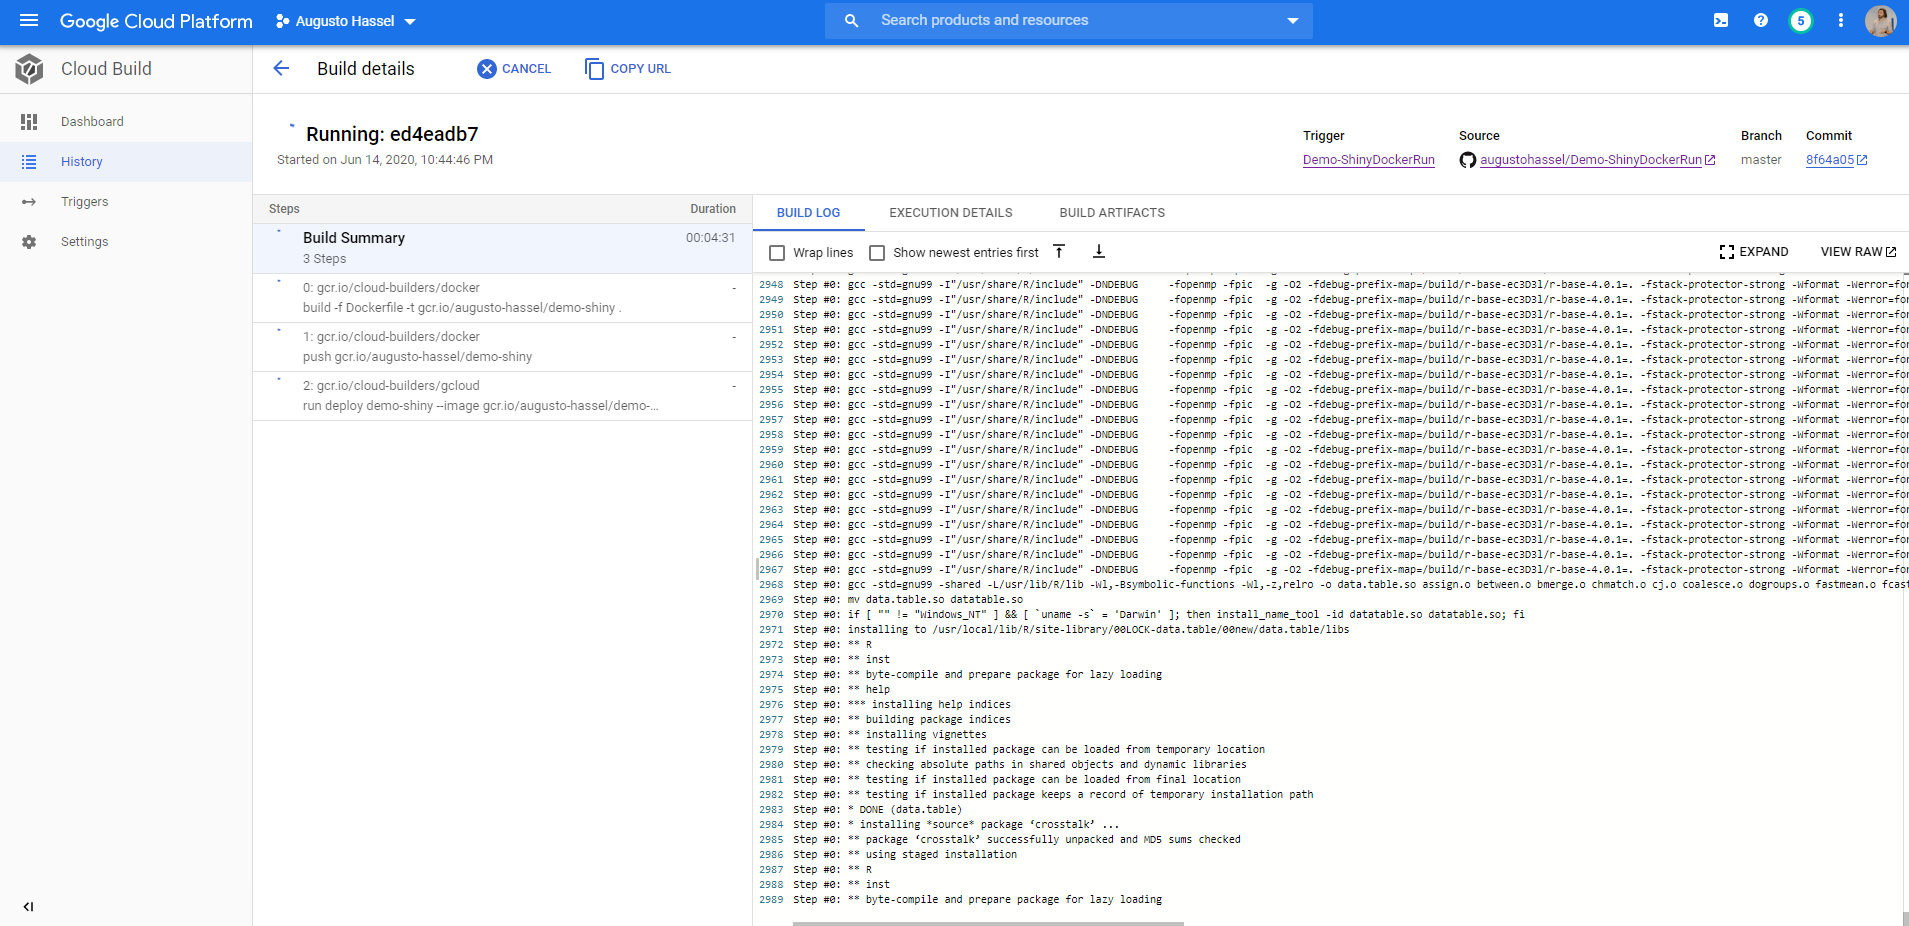This screenshot has width=1909, height=926.
Task: Click the Dashboard grid icon in sidebar
Action: [x=29, y=122]
